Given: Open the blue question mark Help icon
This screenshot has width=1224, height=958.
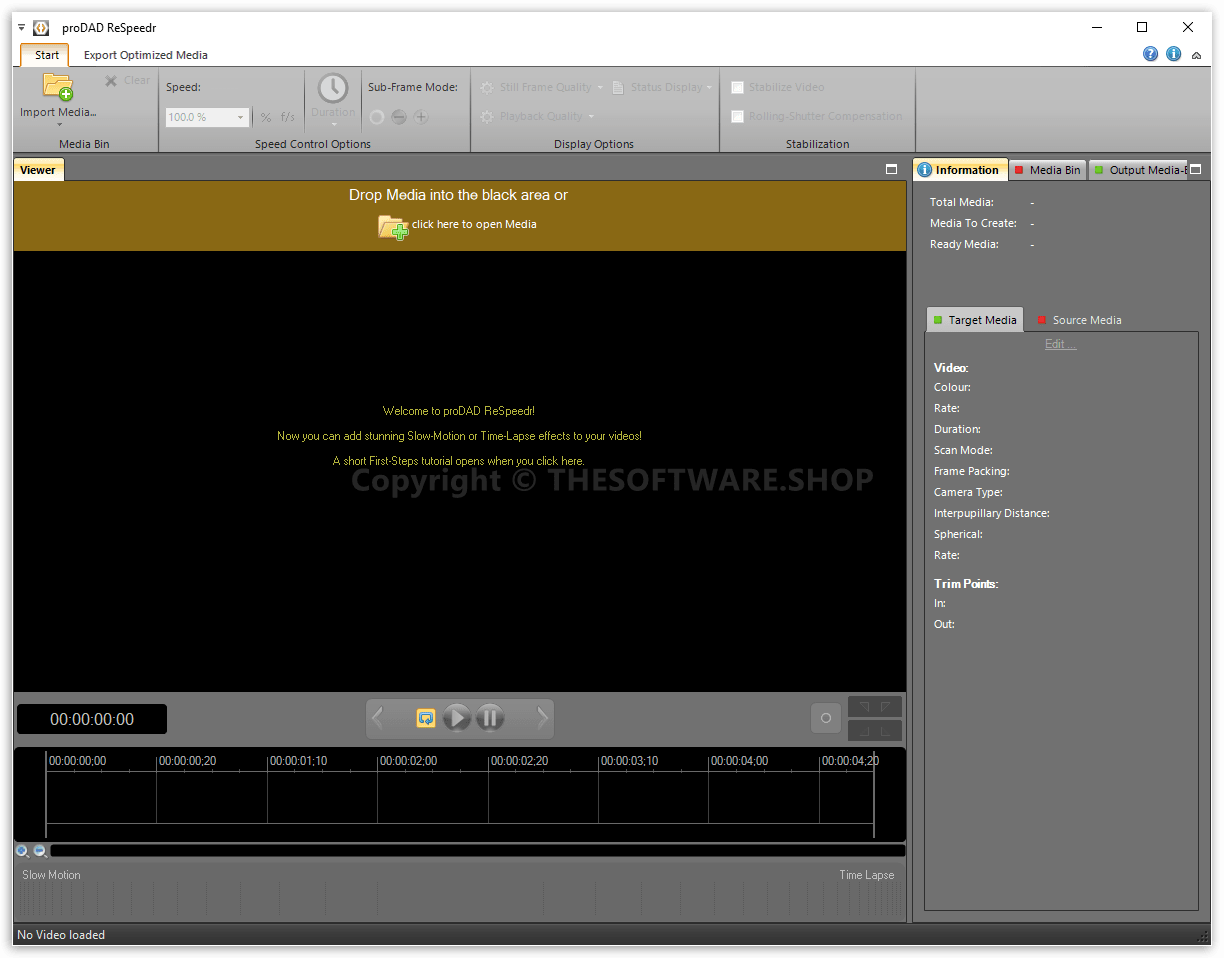Looking at the screenshot, I should pyautogui.click(x=1151, y=54).
